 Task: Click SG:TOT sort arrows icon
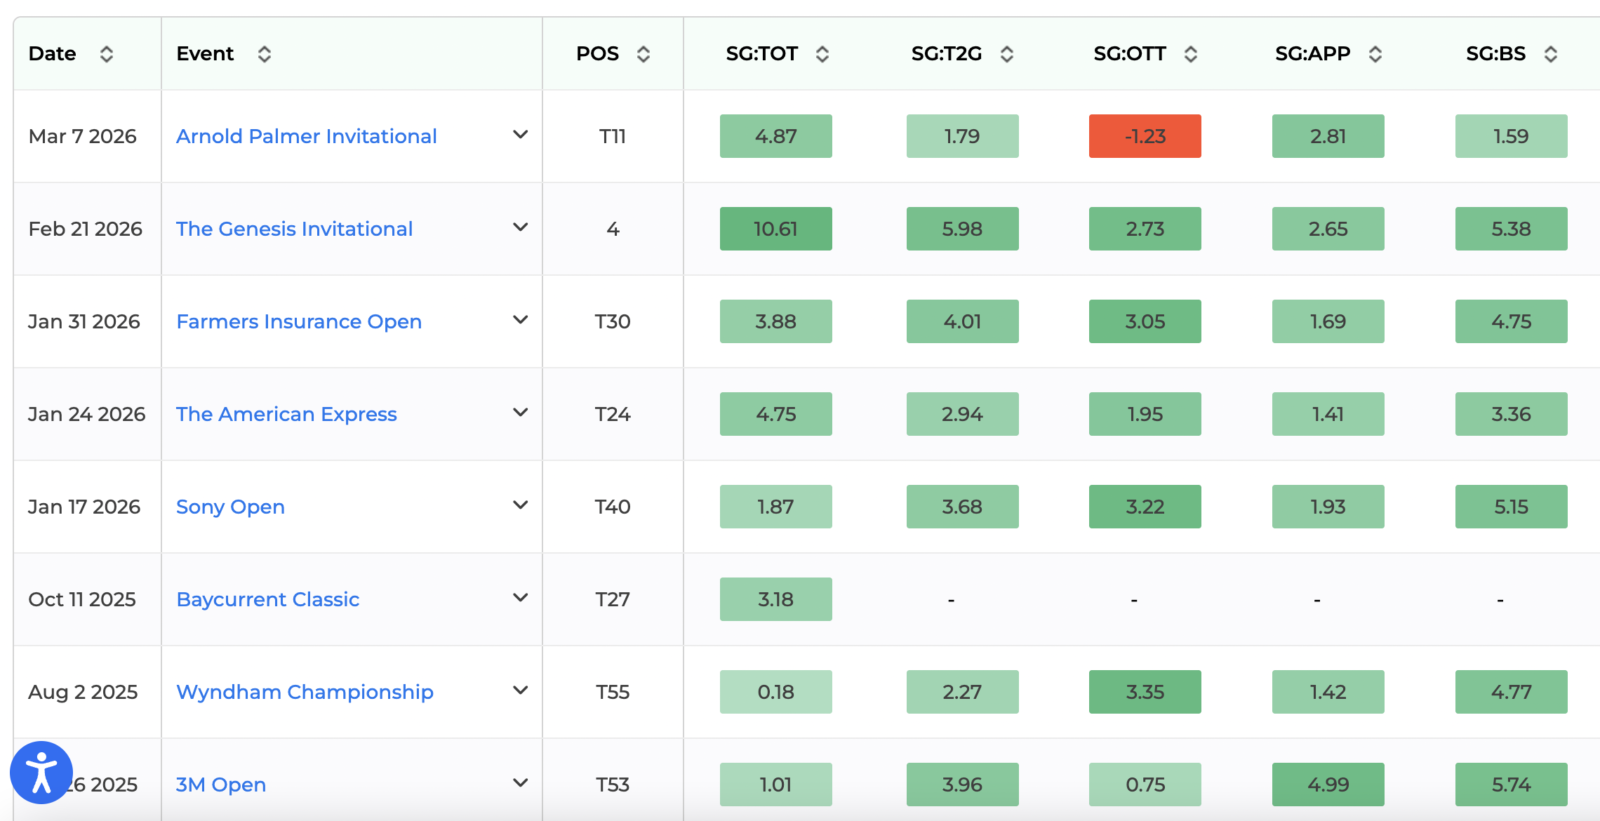click(x=822, y=54)
